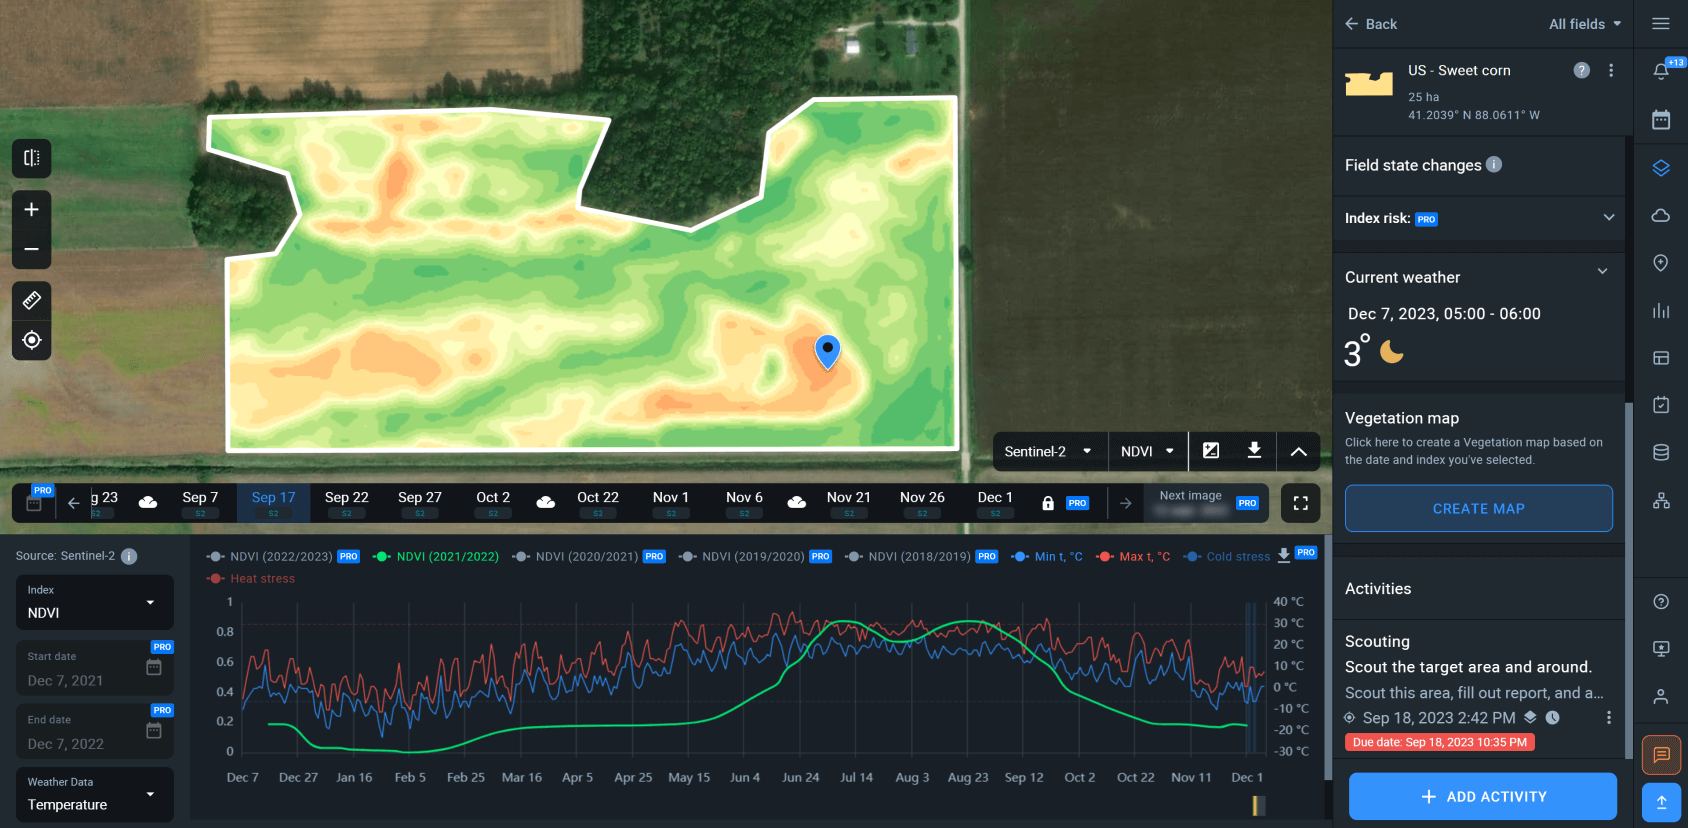This screenshot has height=828, width=1688.
Task: Select the Oct 22 image date
Action: pos(598,503)
